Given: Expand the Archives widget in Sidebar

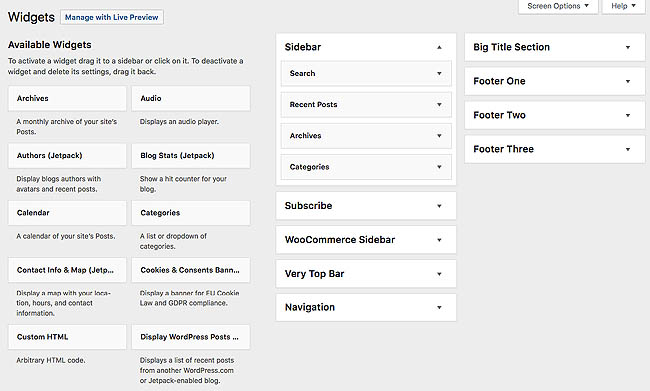Looking at the screenshot, I should 439,136.
